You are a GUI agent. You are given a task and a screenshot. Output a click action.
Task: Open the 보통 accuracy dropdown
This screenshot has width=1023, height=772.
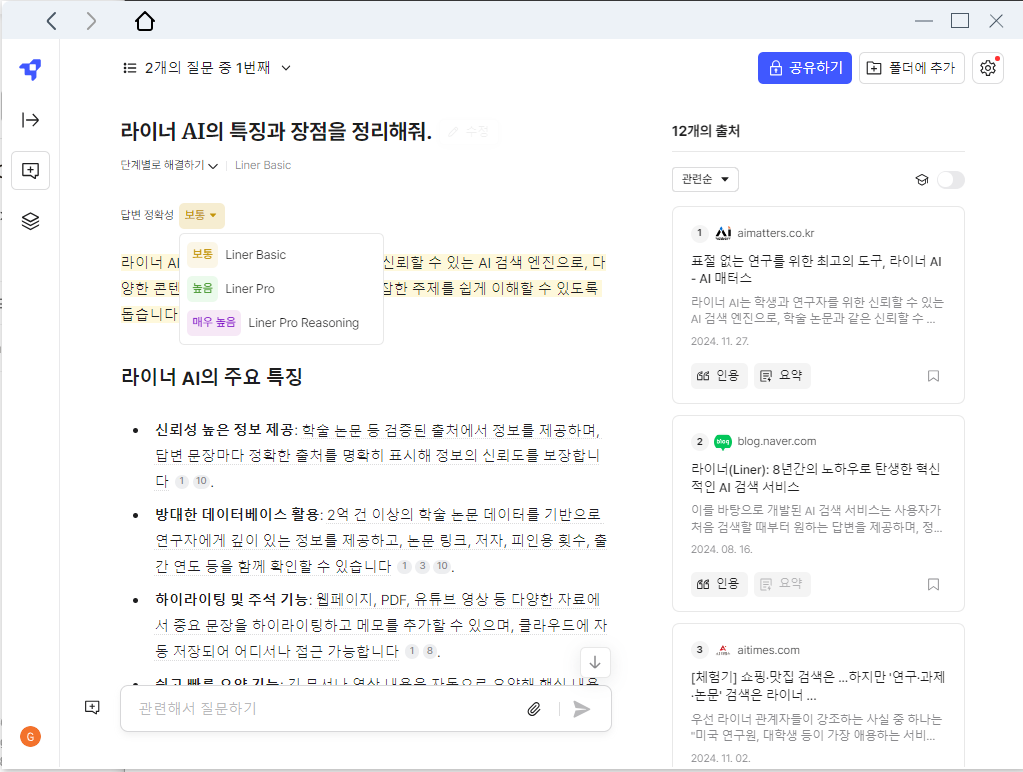[x=202, y=215]
